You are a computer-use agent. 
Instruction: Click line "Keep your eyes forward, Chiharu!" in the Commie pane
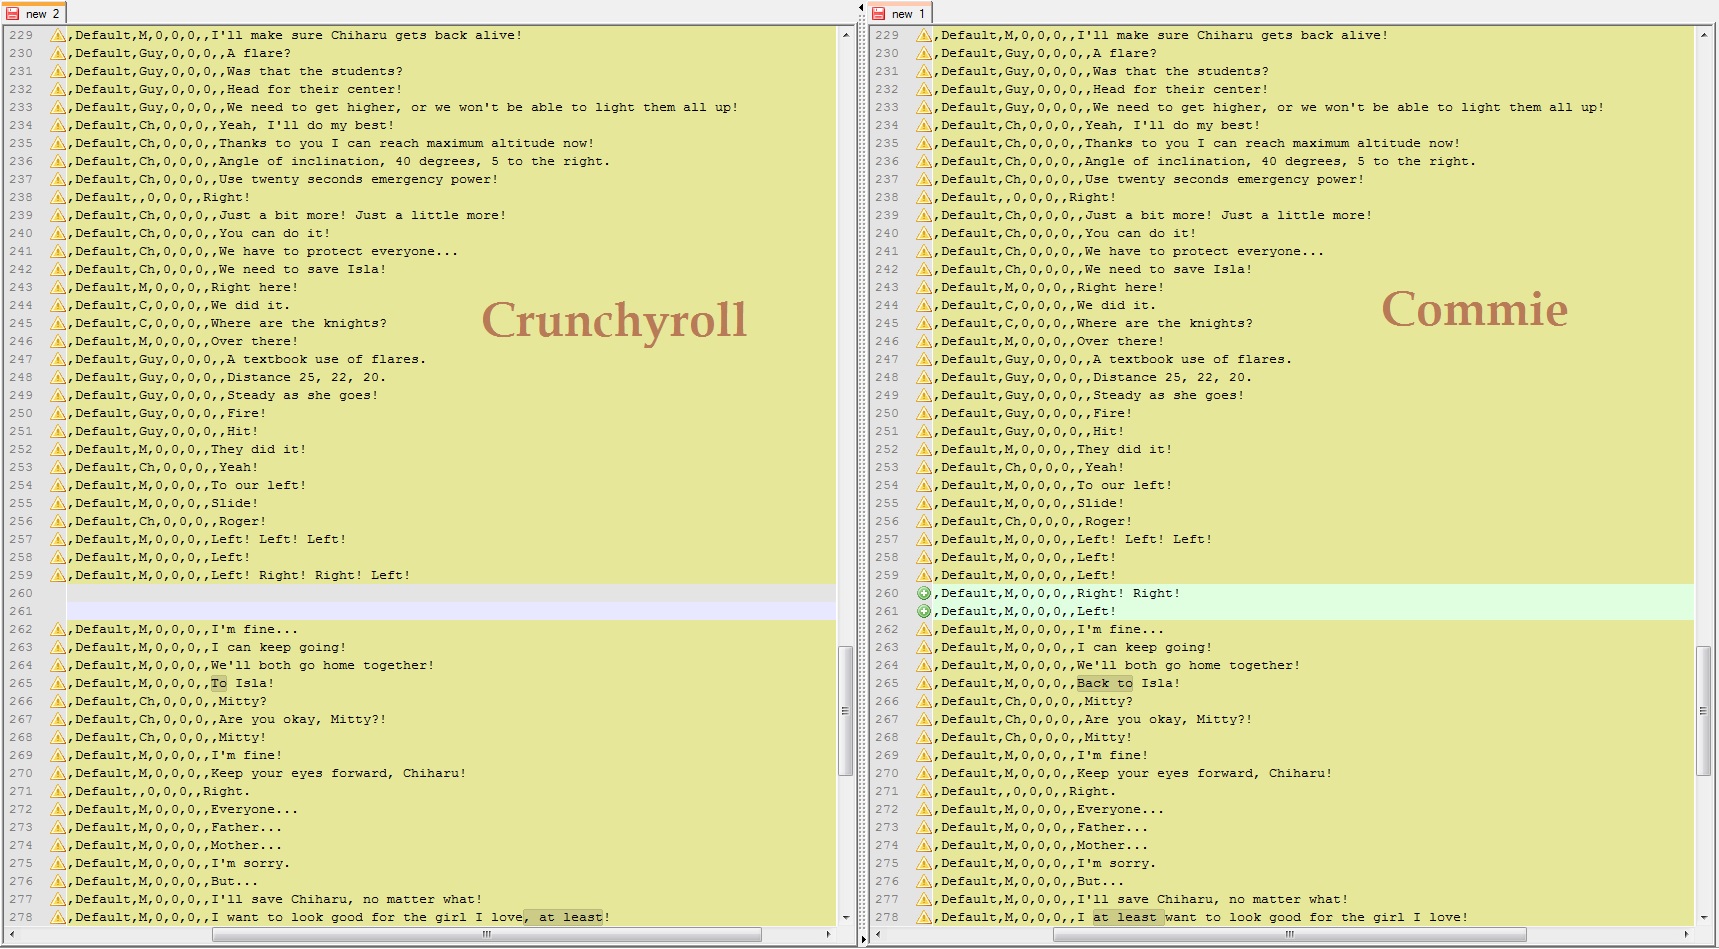tap(1204, 773)
